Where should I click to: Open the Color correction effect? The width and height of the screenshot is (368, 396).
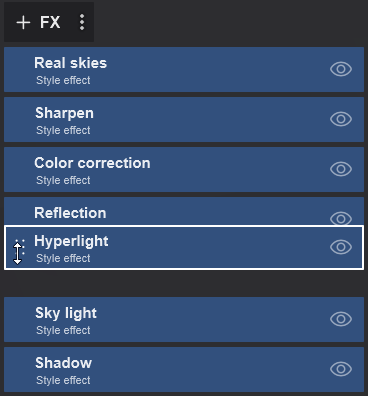(184, 169)
